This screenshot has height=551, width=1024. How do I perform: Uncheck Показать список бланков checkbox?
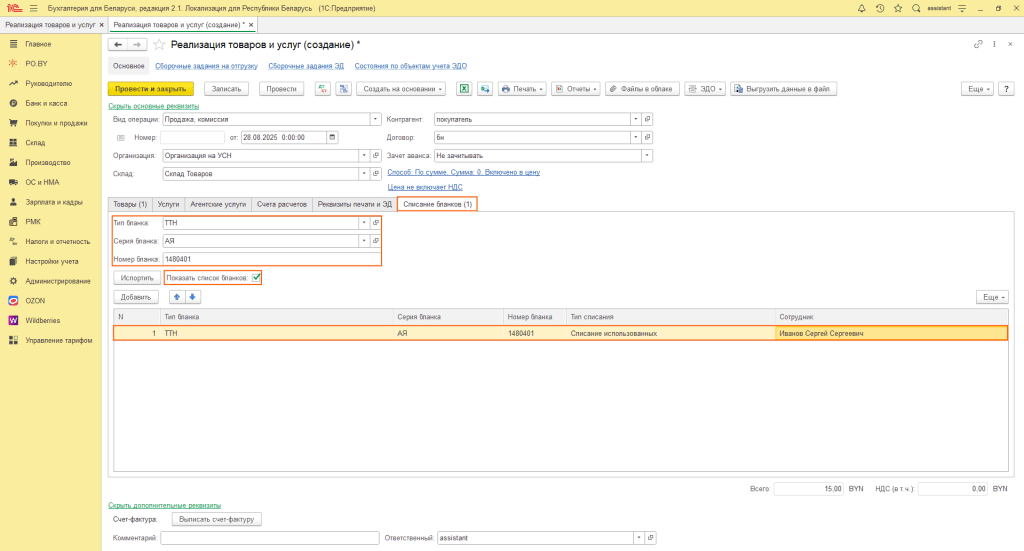point(257,277)
